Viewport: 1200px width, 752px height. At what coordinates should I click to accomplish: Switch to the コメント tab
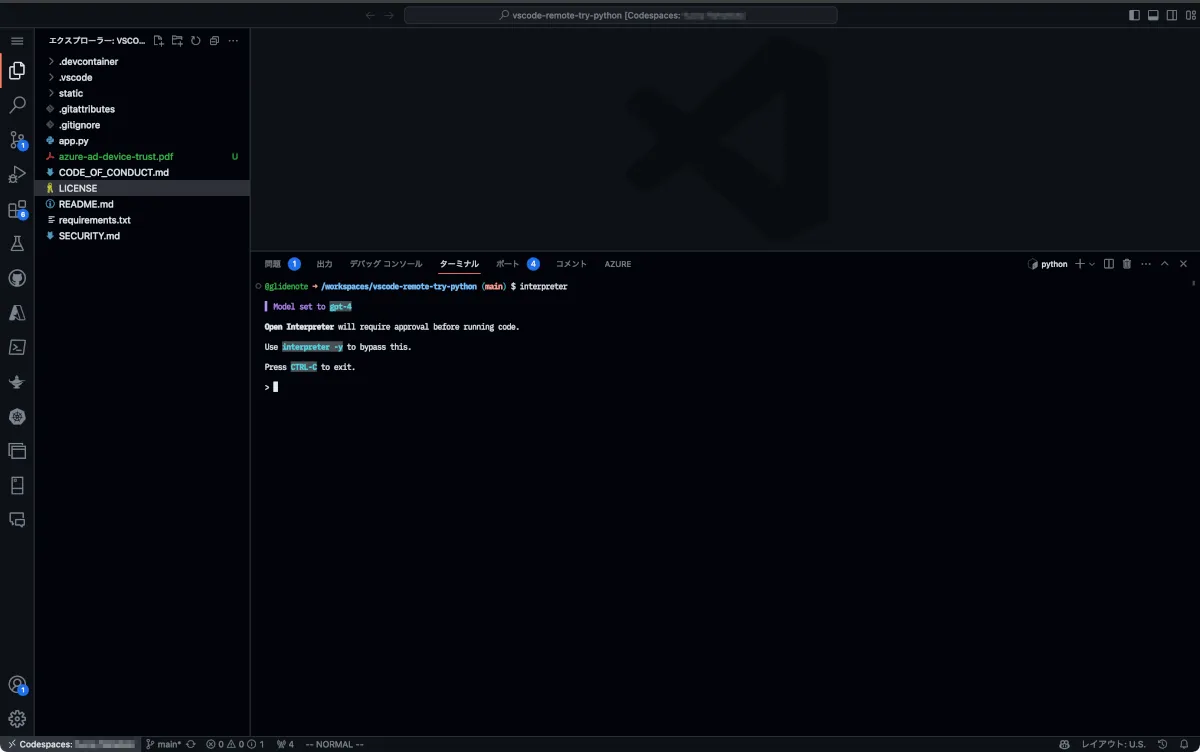[x=571, y=264]
